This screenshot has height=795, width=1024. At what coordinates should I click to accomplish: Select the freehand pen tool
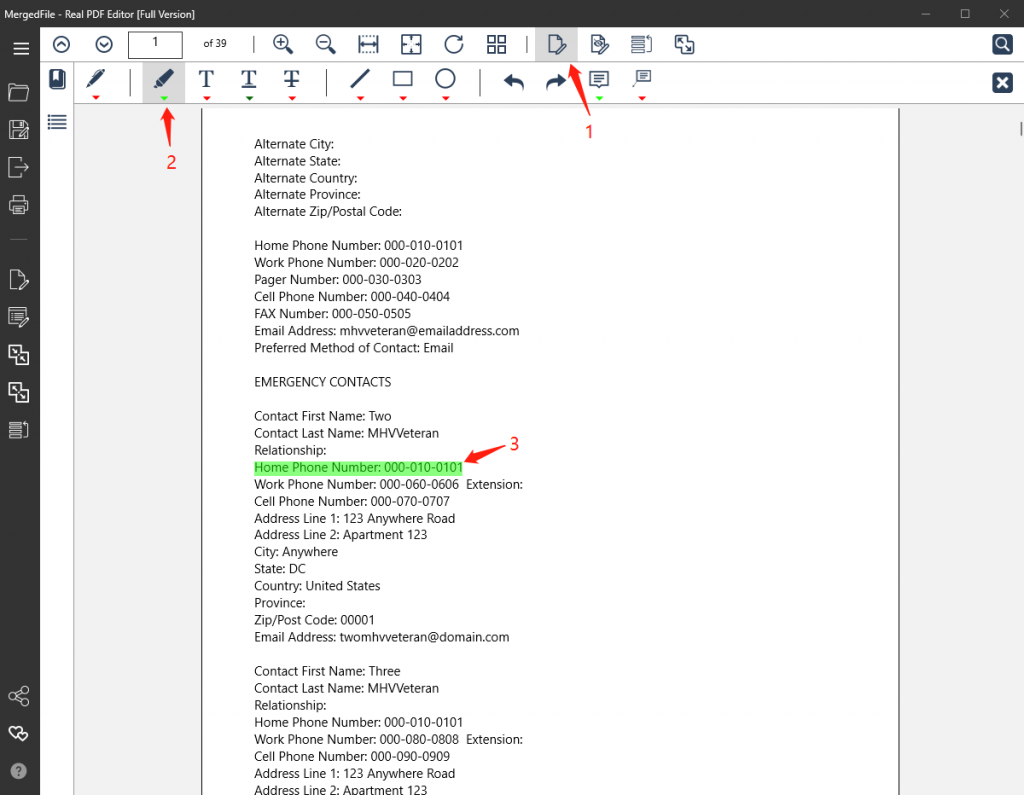point(96,79)
